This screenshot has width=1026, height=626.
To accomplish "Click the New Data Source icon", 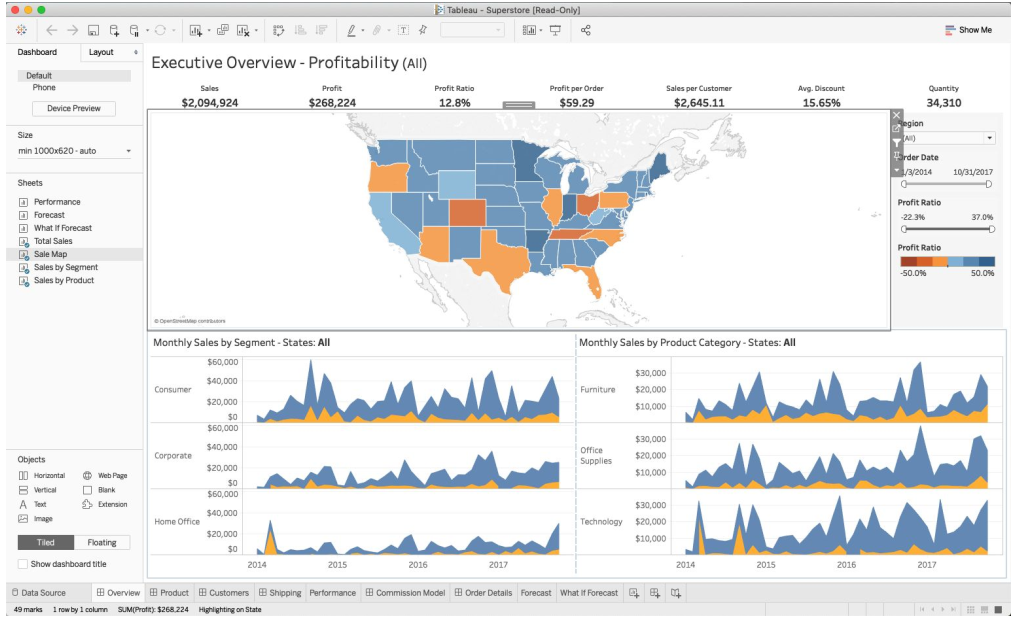I will coord(115,30).
